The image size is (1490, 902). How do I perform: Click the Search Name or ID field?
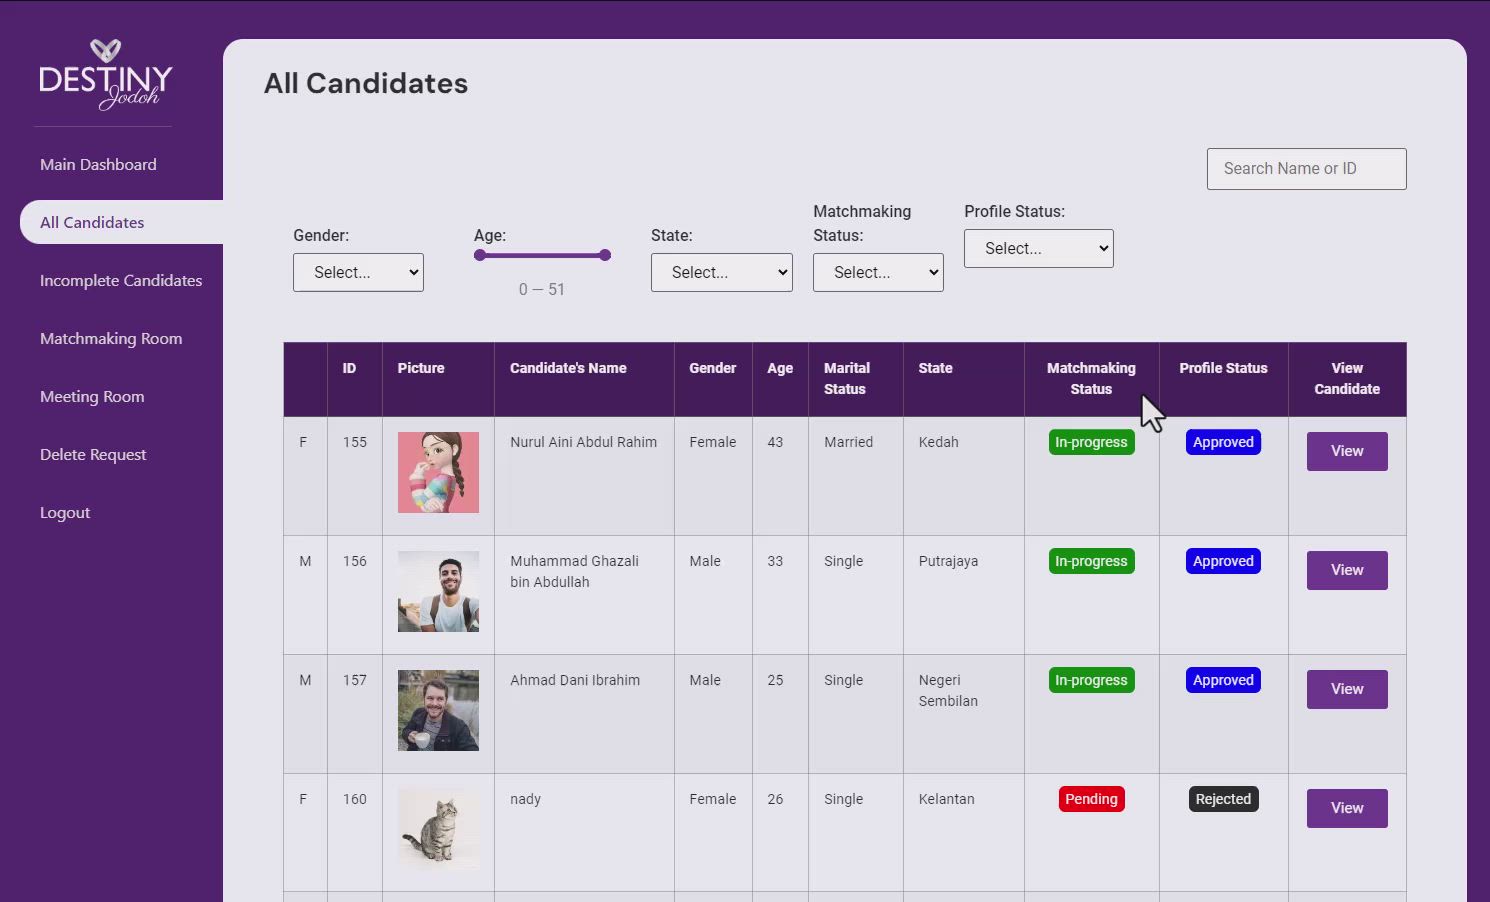pos(1306,169)
